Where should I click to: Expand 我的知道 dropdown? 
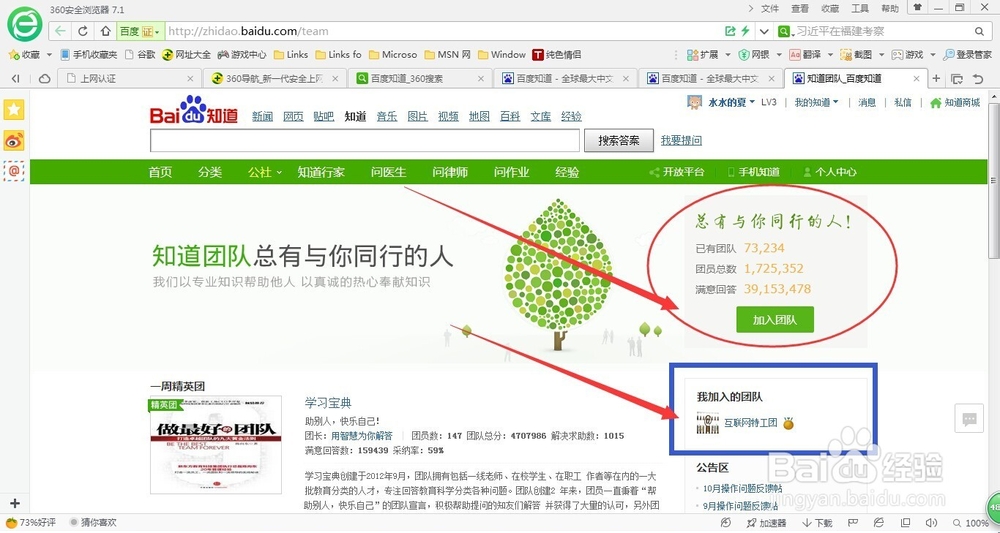click(816, 102)
